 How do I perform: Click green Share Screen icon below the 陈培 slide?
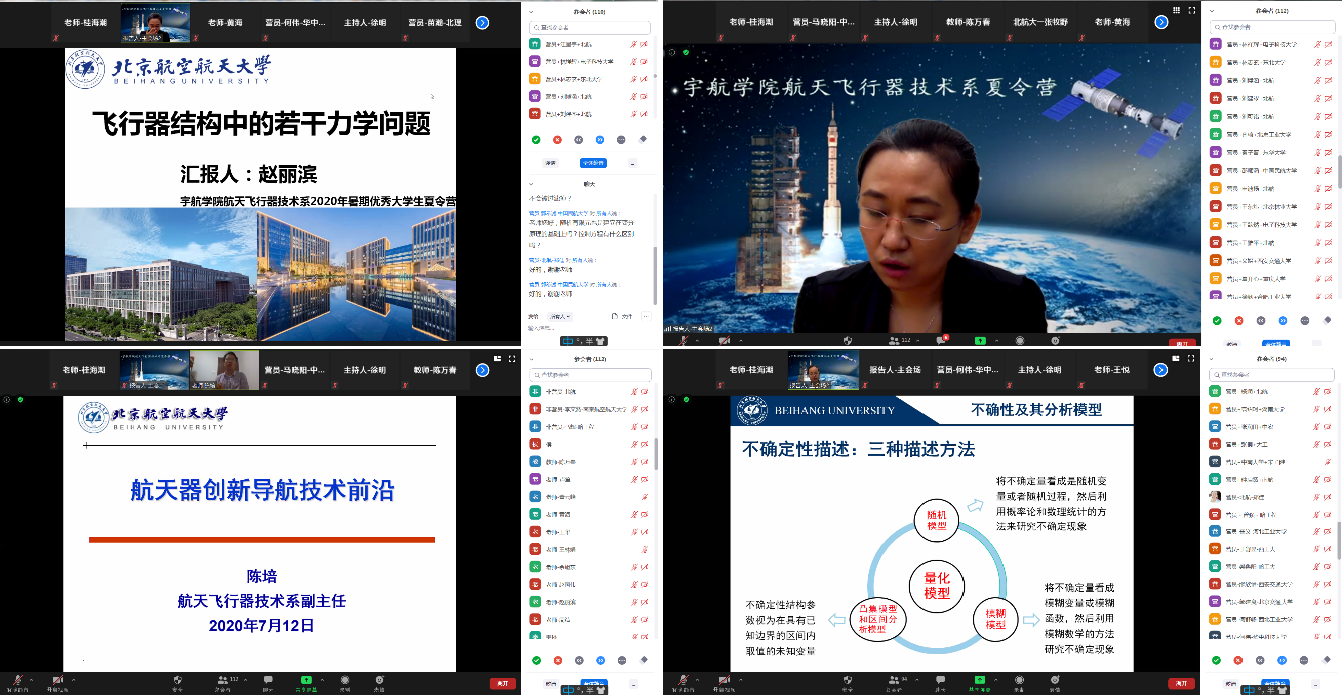(x=306, y=682)
